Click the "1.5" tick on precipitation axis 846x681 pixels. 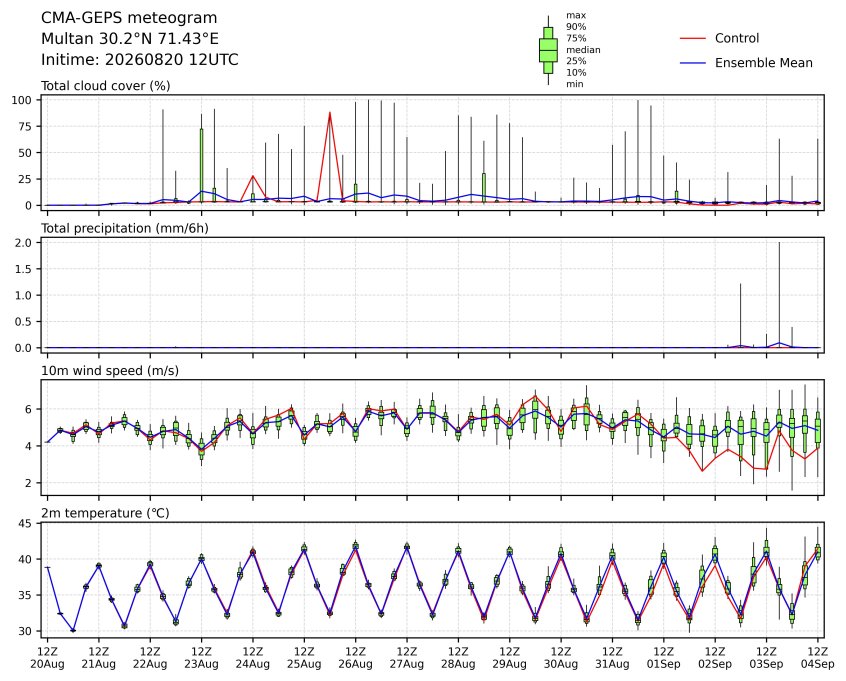(x=24, y=269)
